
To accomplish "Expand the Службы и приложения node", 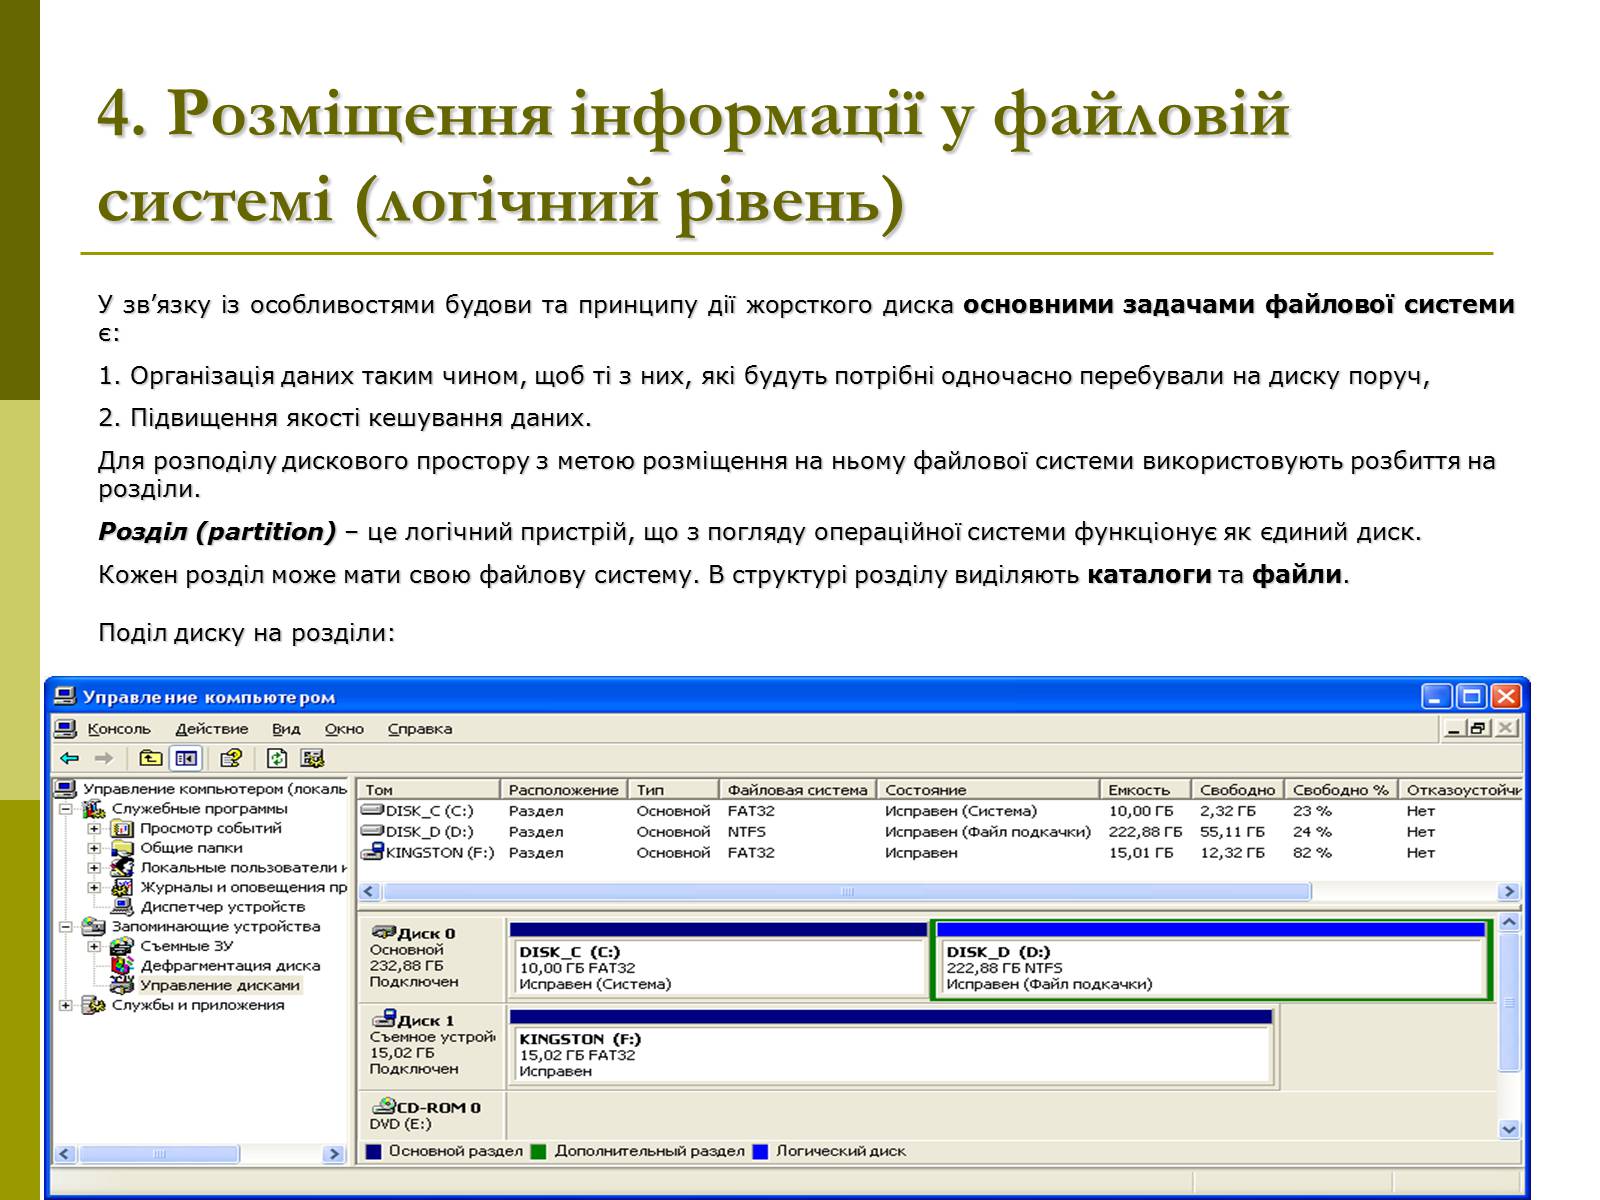I will [66, 1005].
